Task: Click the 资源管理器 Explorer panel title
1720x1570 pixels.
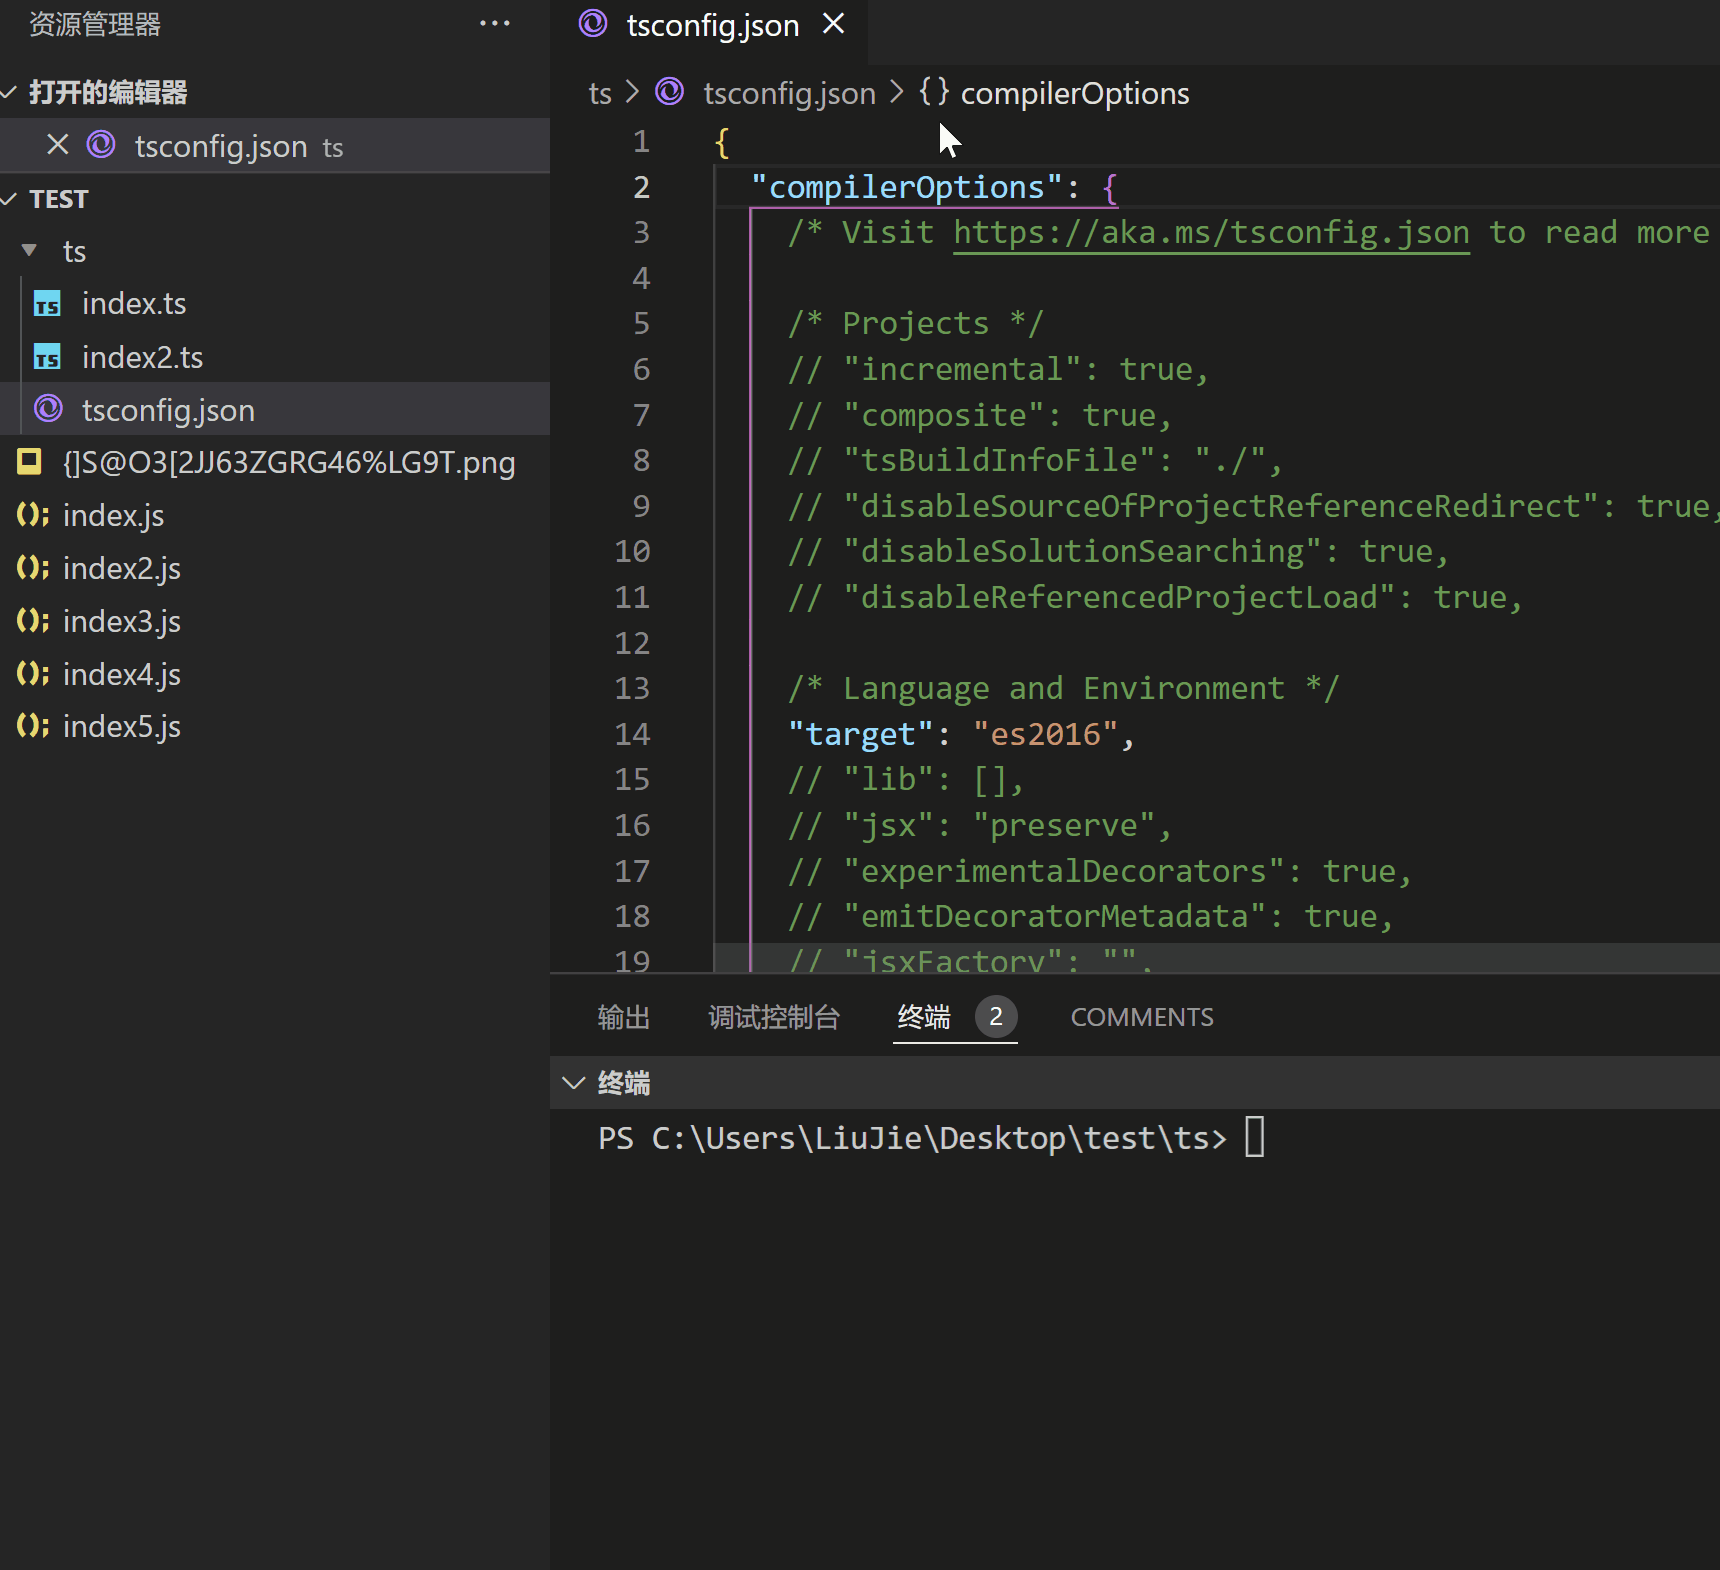Action: (x=95, y=24)
